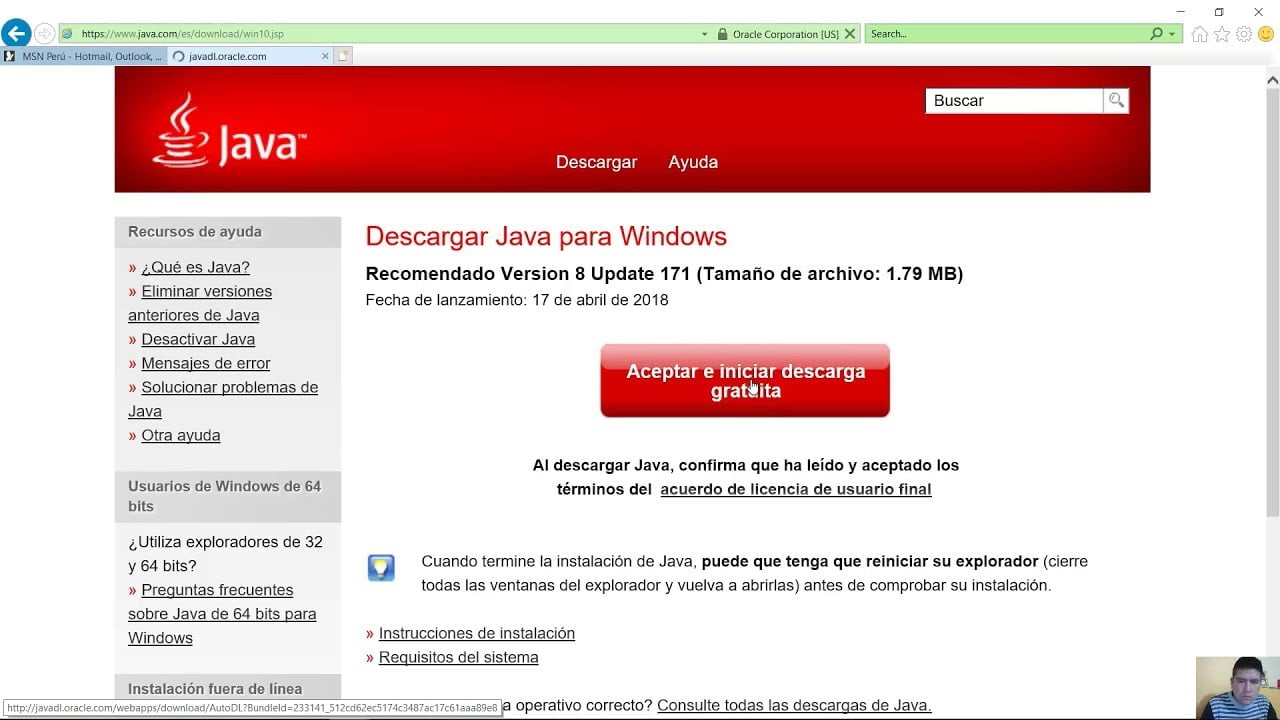Click Aceptar e iniciar descarga gratuita
Viewport: 1280px width, 720px height.
(744, 380)
